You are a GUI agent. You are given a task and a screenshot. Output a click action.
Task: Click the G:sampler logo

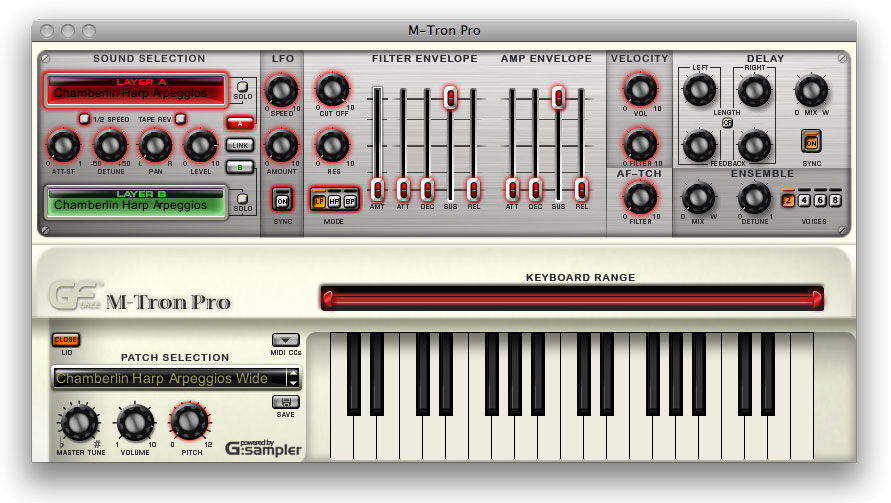point(263,448)
